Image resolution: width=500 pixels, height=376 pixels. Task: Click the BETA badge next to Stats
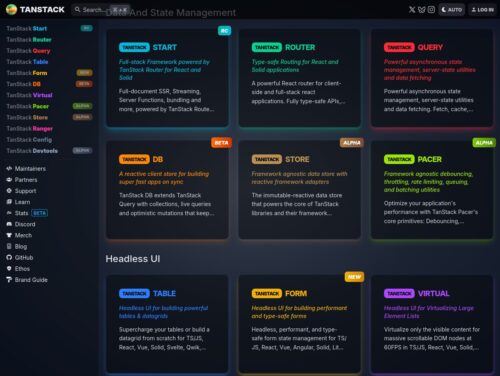(39, 213)
